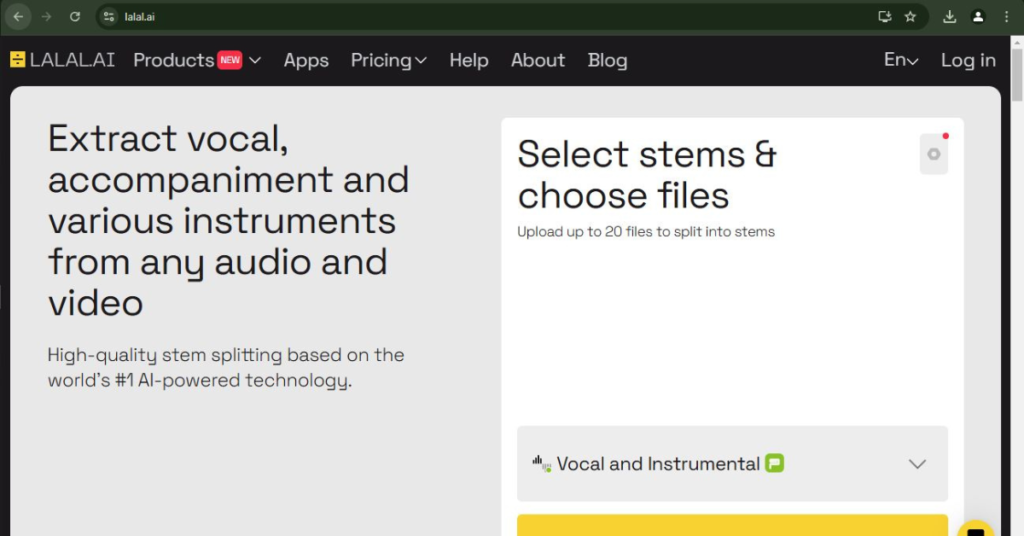1024x536 pixels.
Task: Click the stem waveform icon before Vocal
Action: point(541,464)
